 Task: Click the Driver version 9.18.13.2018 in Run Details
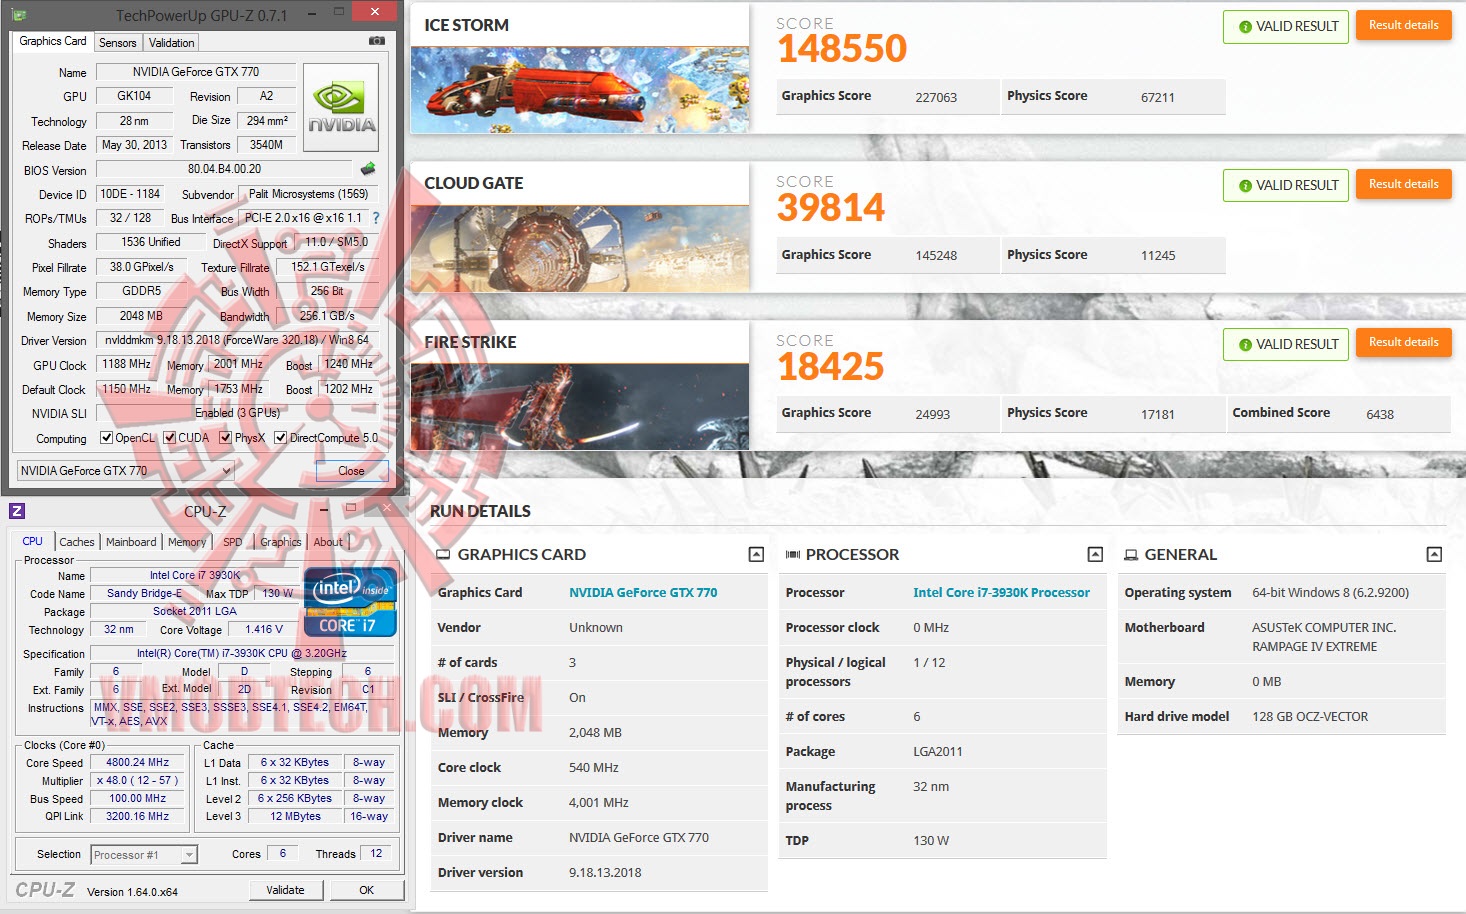coord(605,873)
